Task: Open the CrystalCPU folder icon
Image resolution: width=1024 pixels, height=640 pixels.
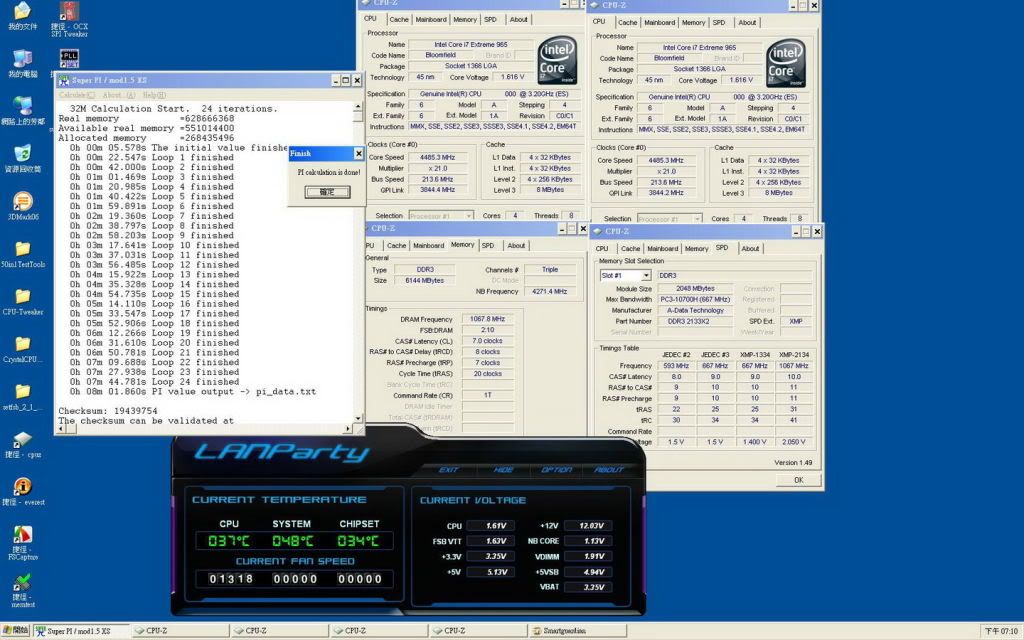Action: (x=22, y=350)
